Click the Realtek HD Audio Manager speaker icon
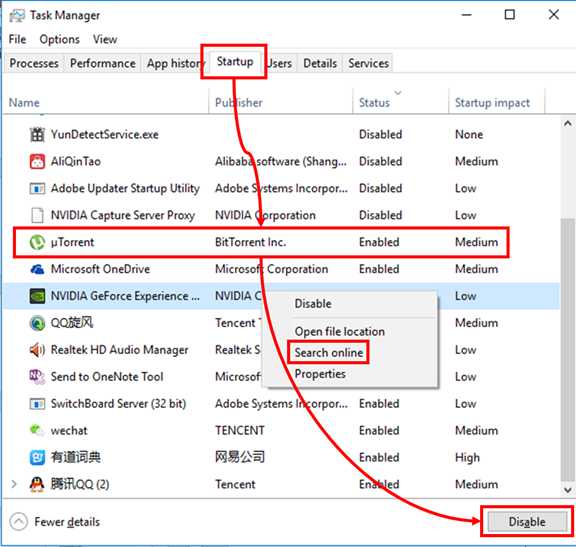This screenshot has width=576, height=547. (37, 350)
